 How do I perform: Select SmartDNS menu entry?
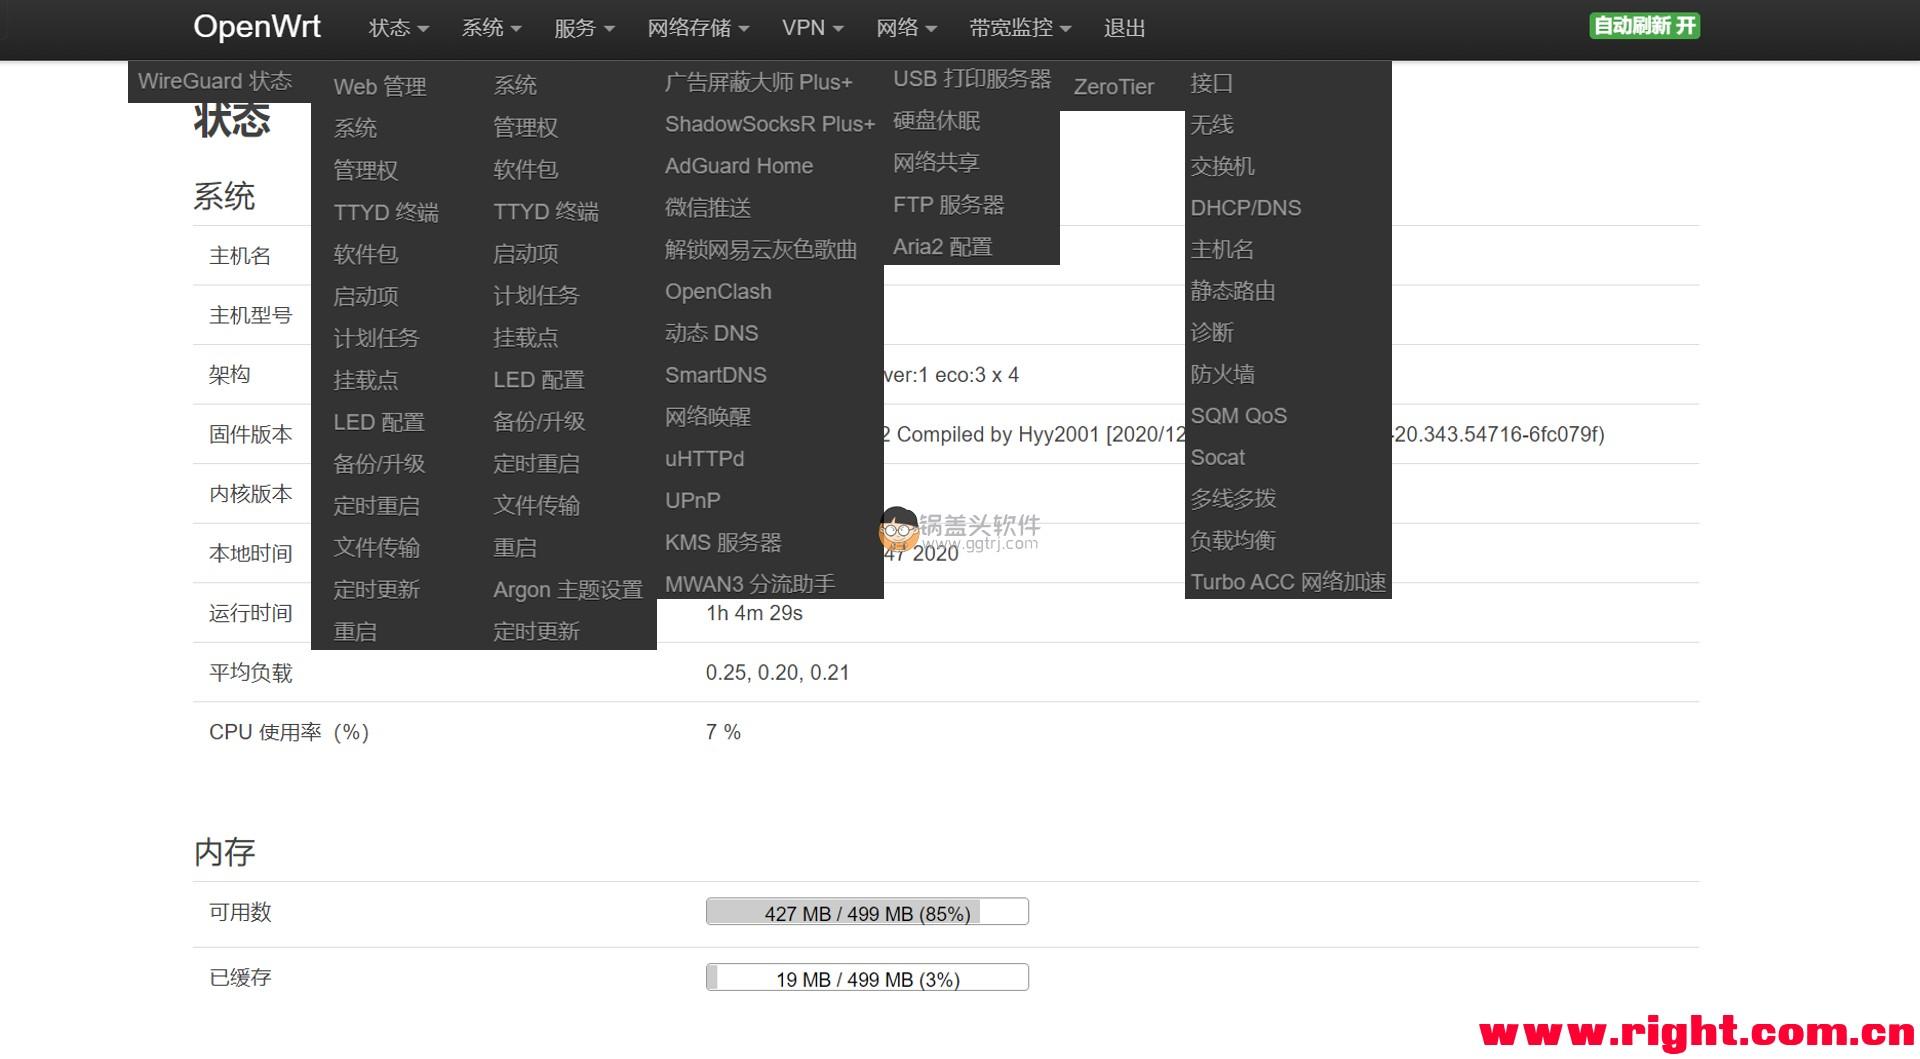pyautogui.click(x=716, y=375)
